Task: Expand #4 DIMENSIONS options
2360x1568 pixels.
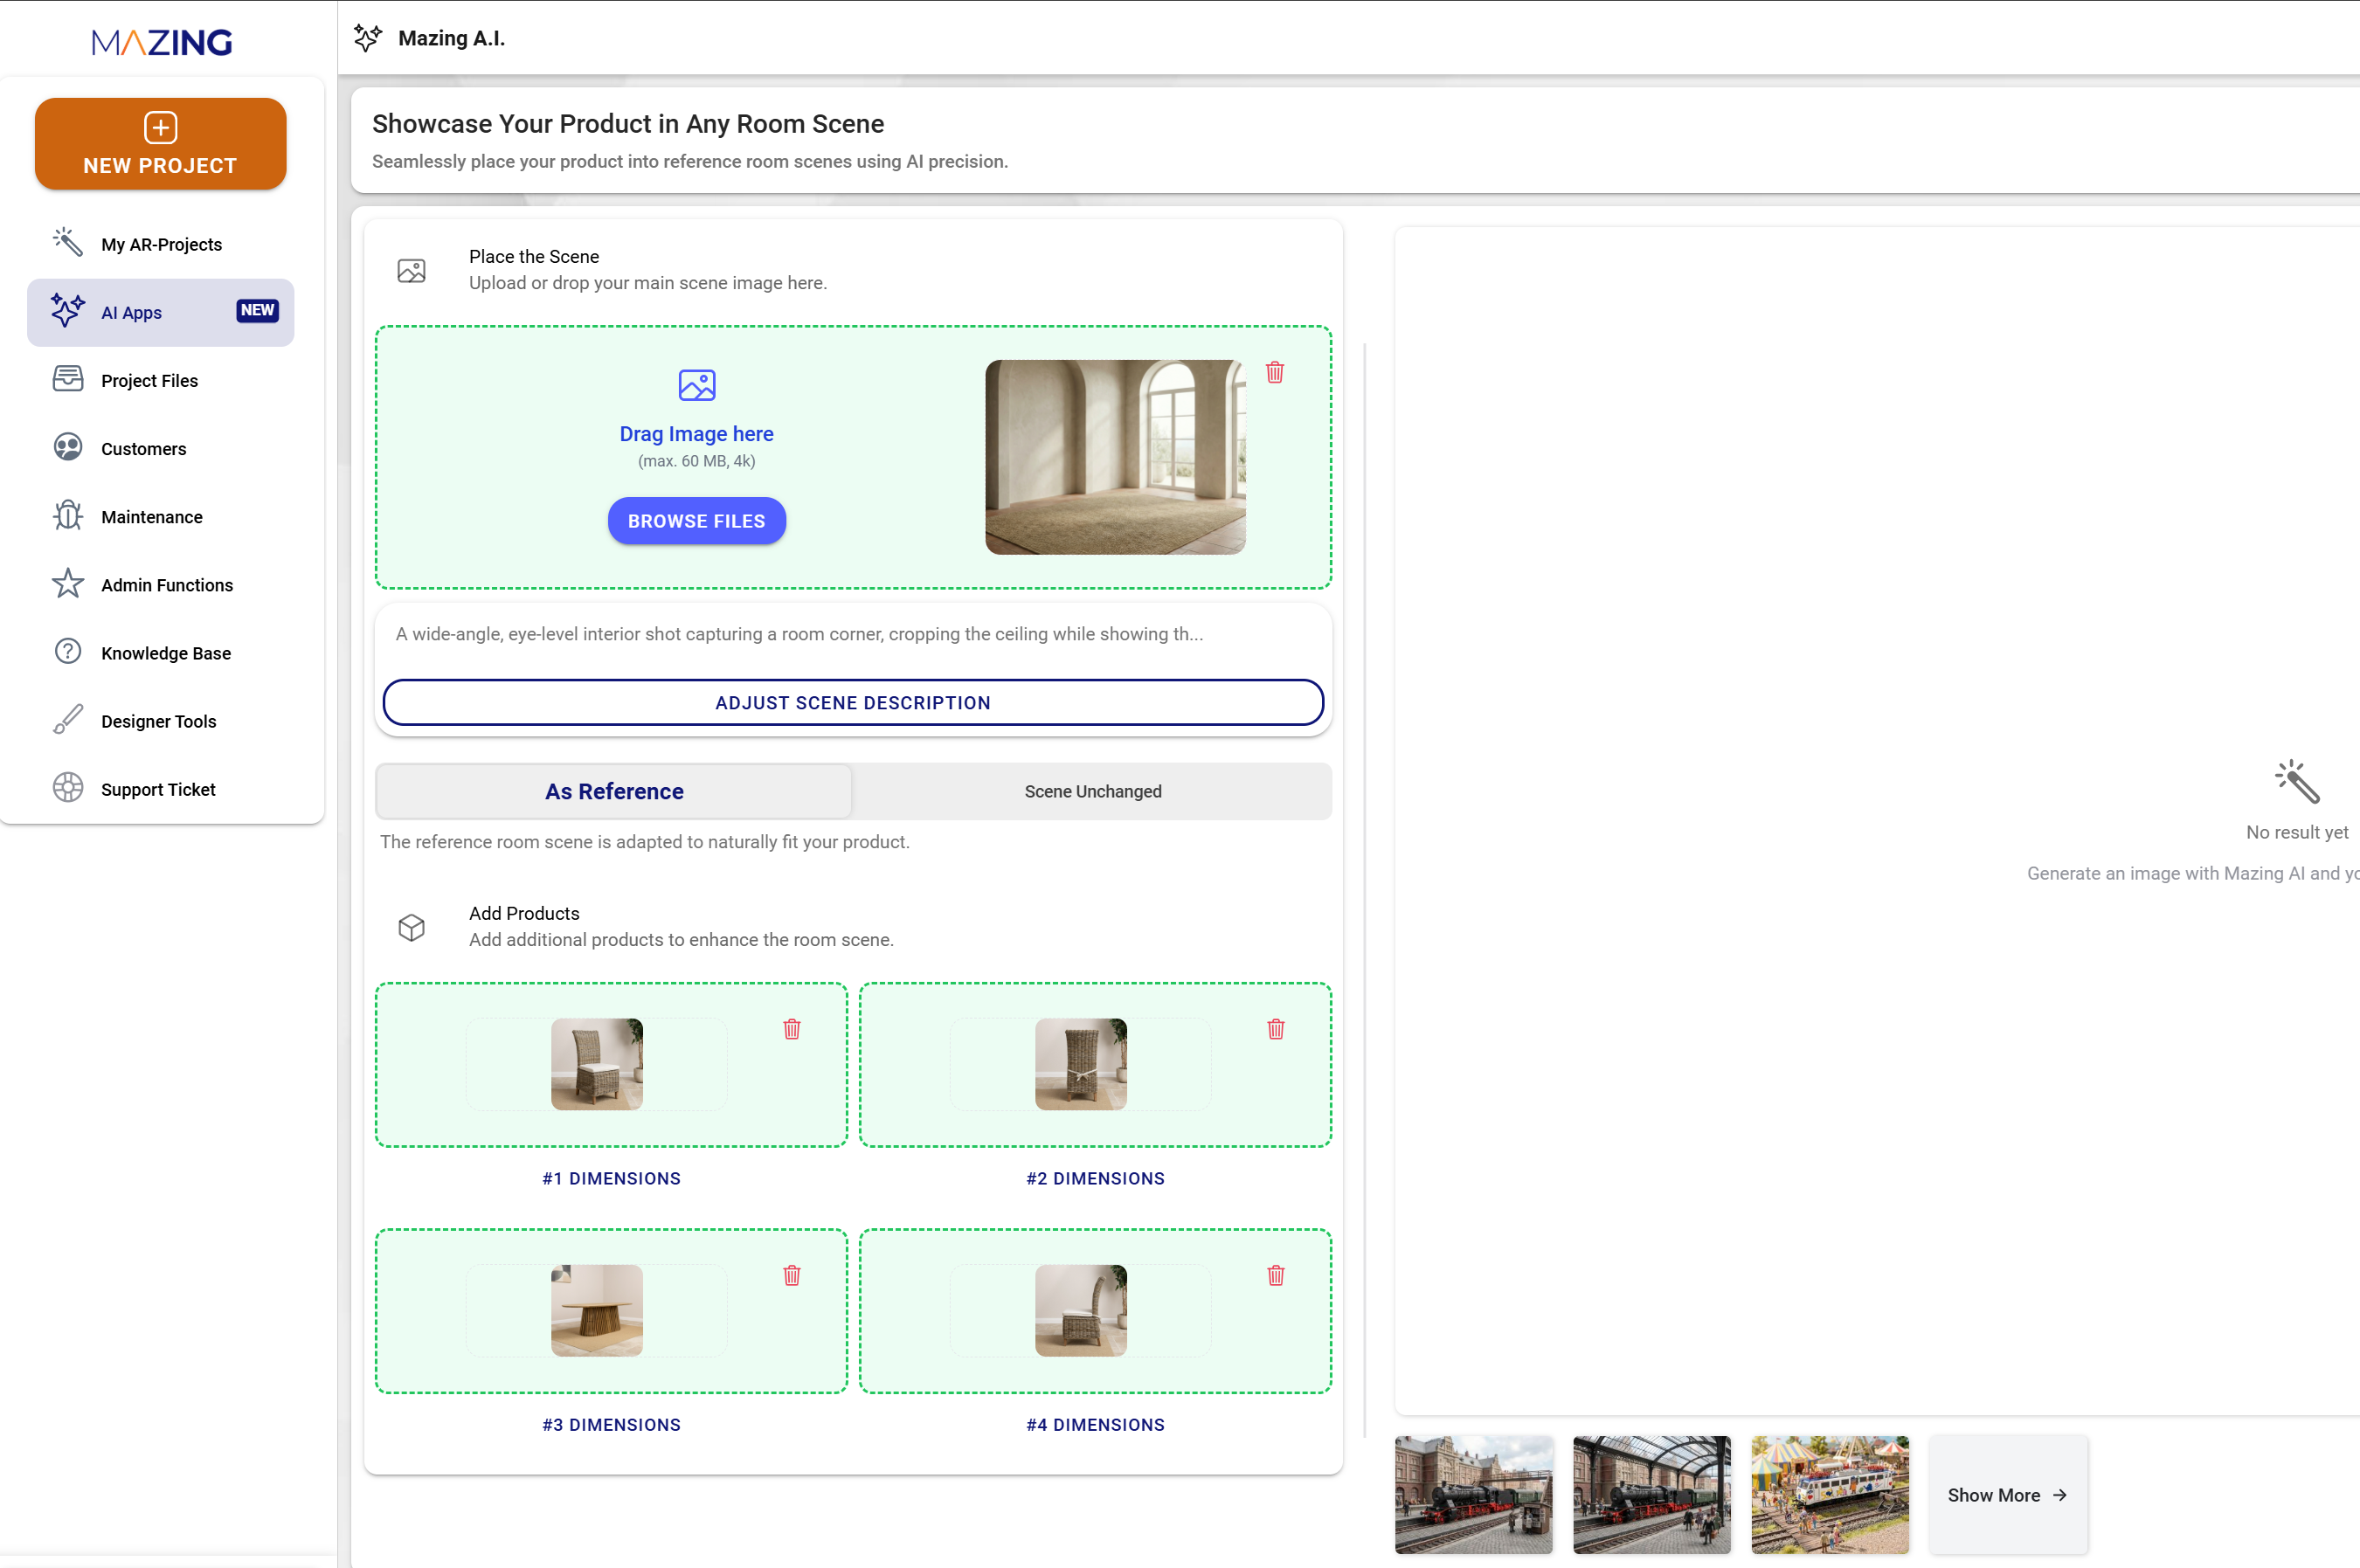Action: 1095,1424
